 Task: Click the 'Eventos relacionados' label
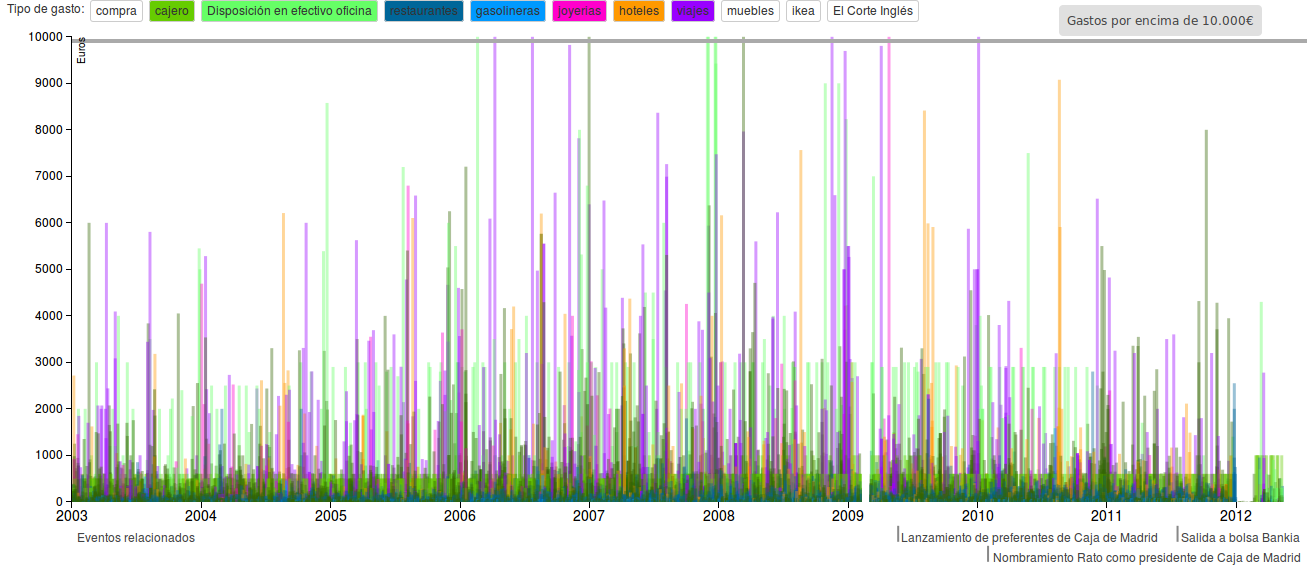click(136, 538)
